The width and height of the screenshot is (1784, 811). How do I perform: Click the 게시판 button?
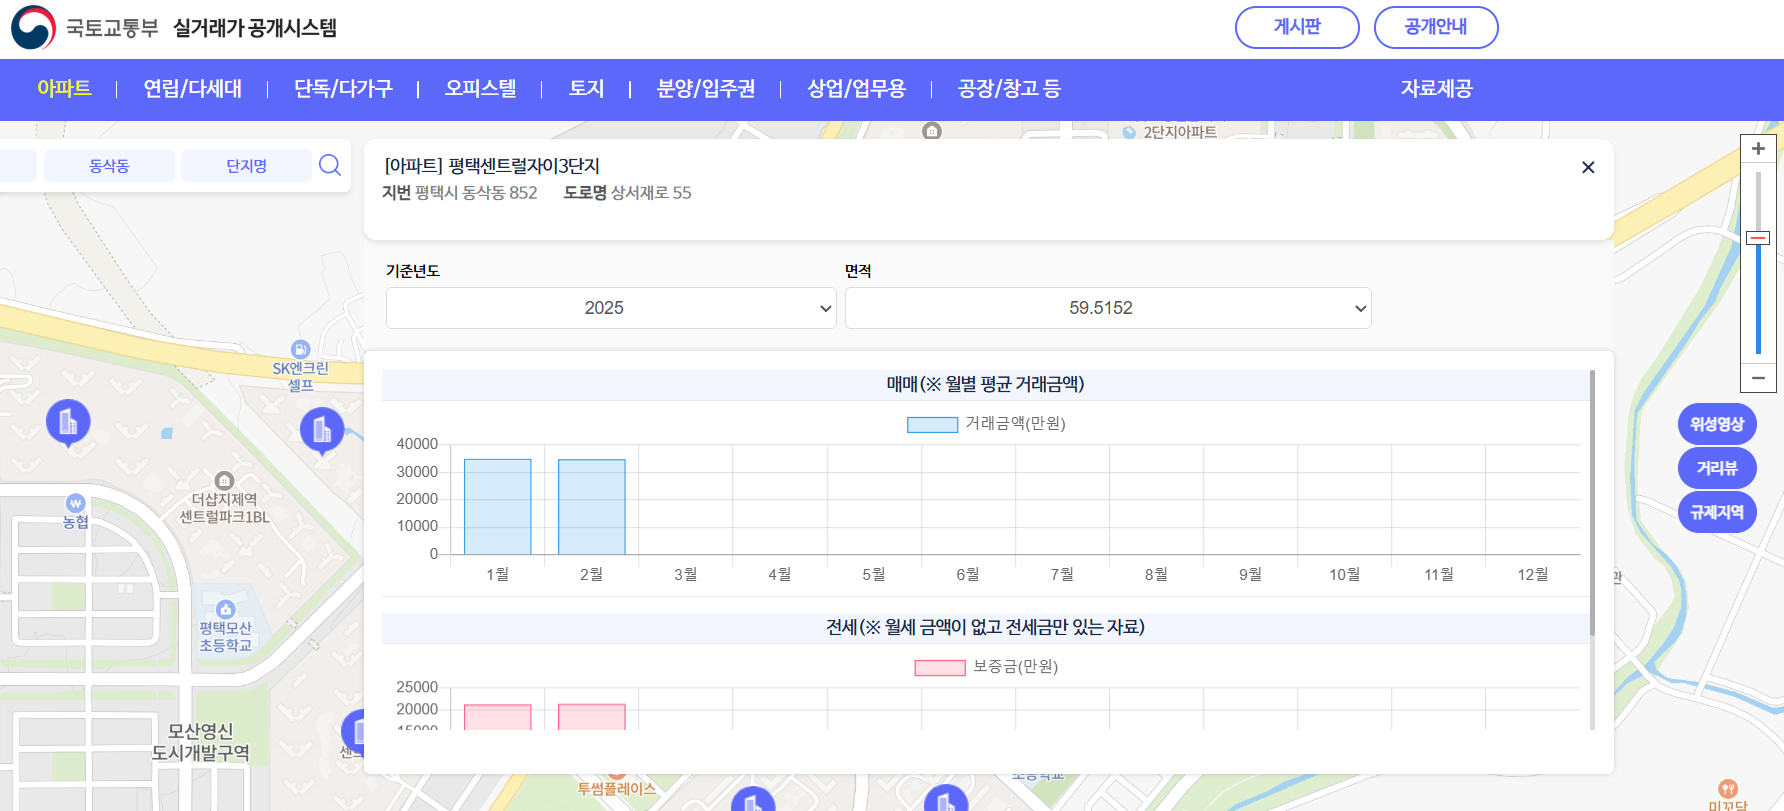tap(1297, 27)
